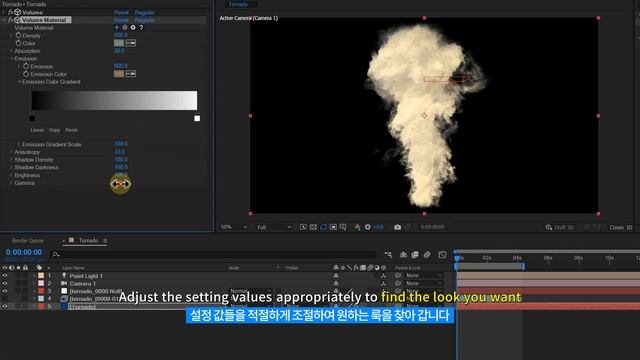Image resolution: width=640 pixels, height=360 pixels.
Task: Open the Full resolution dropdown
Action: tap(274, 227)
